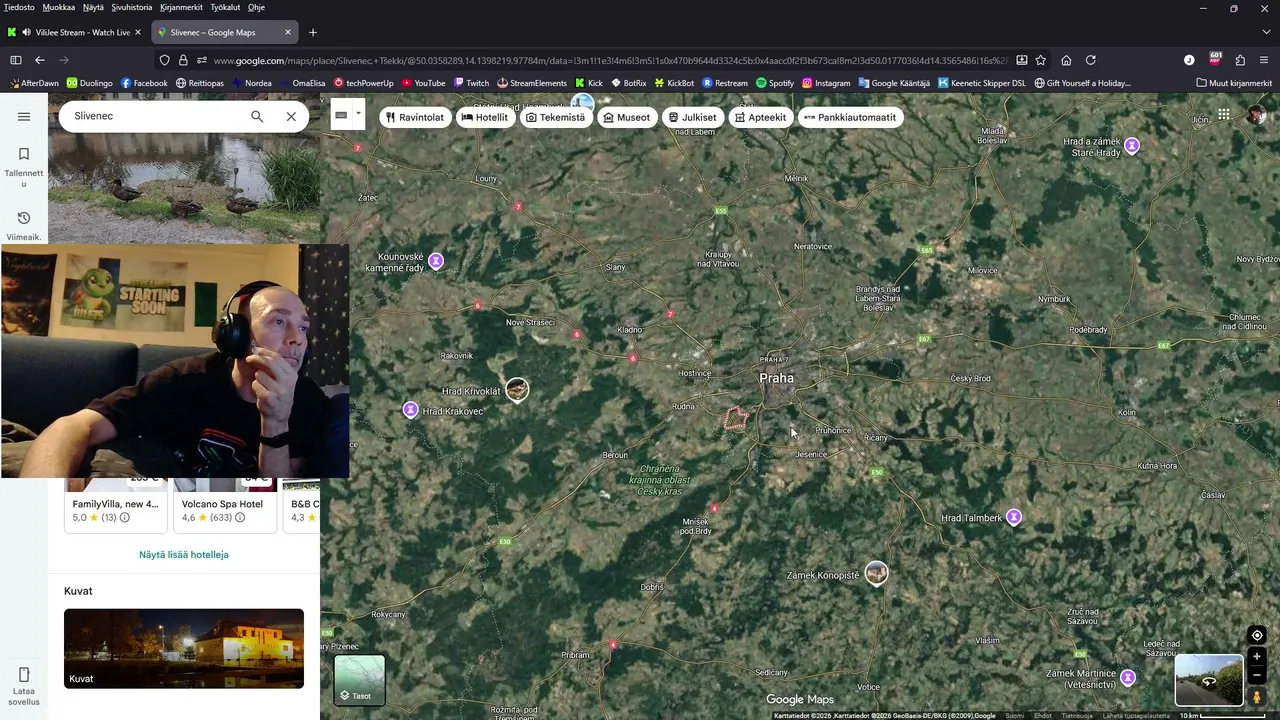Click the Beroun town label
The image size is (1280, 720).
615,455
